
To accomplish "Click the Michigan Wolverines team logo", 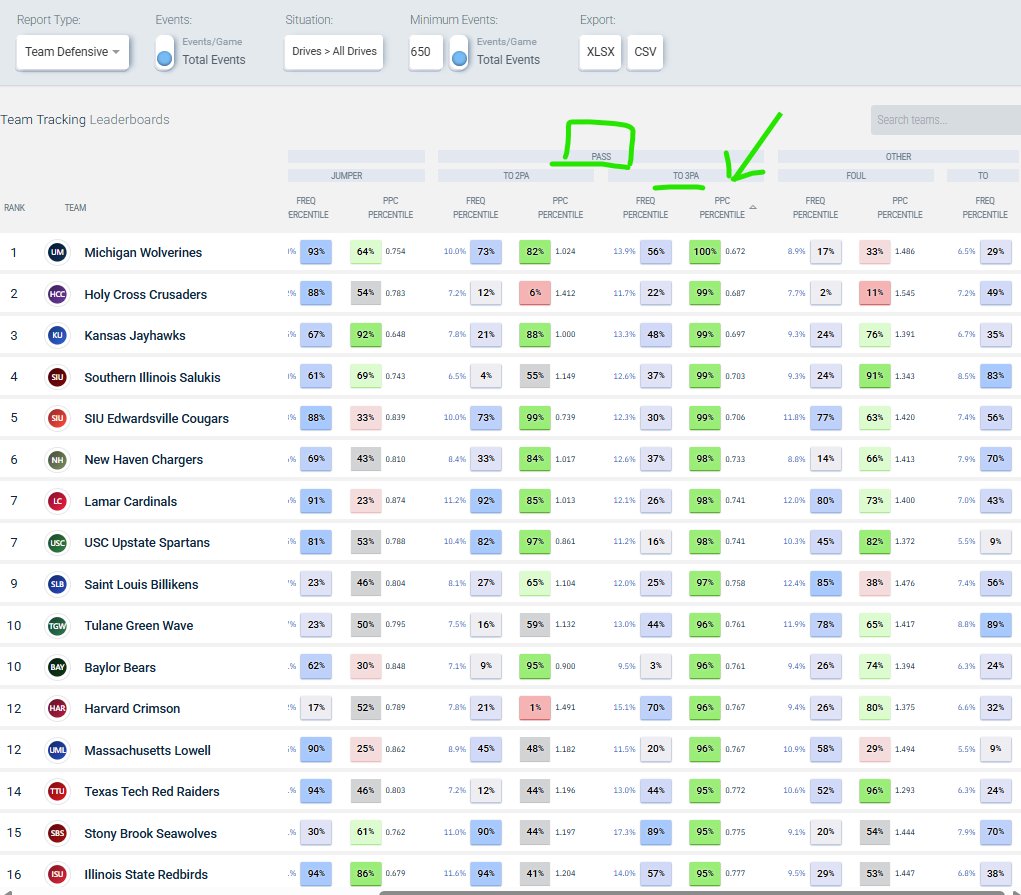I will tap(57, 252).
